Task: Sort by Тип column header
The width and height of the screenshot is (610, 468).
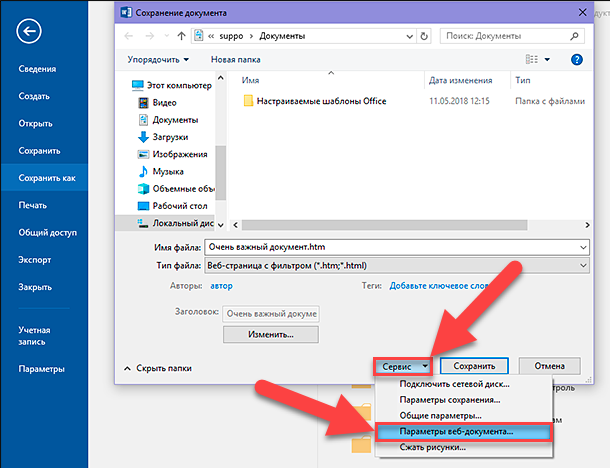Action: [x=523, y=80]
